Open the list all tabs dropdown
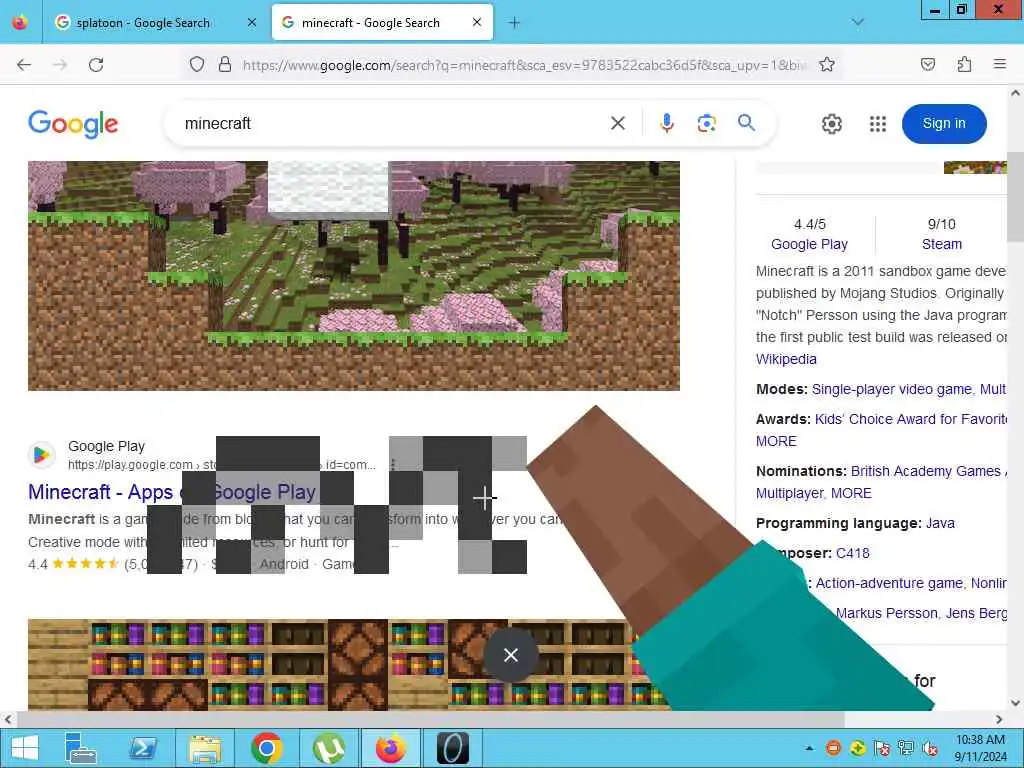The image size is (1024, 768). coord(858,23)
